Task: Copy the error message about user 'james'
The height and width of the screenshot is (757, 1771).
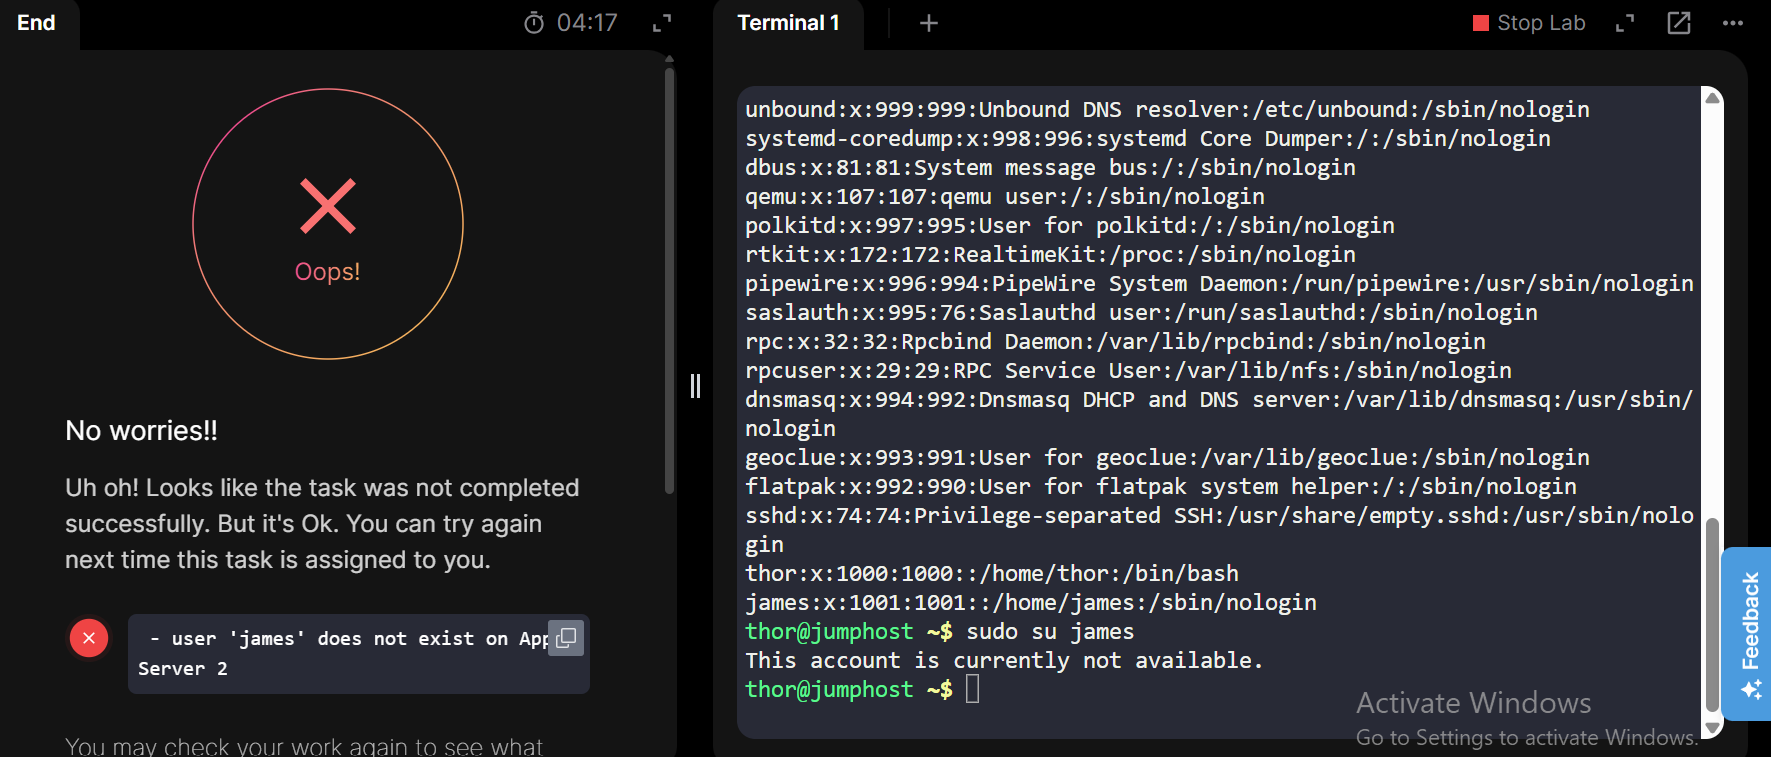Action: (x=566, y=638)
